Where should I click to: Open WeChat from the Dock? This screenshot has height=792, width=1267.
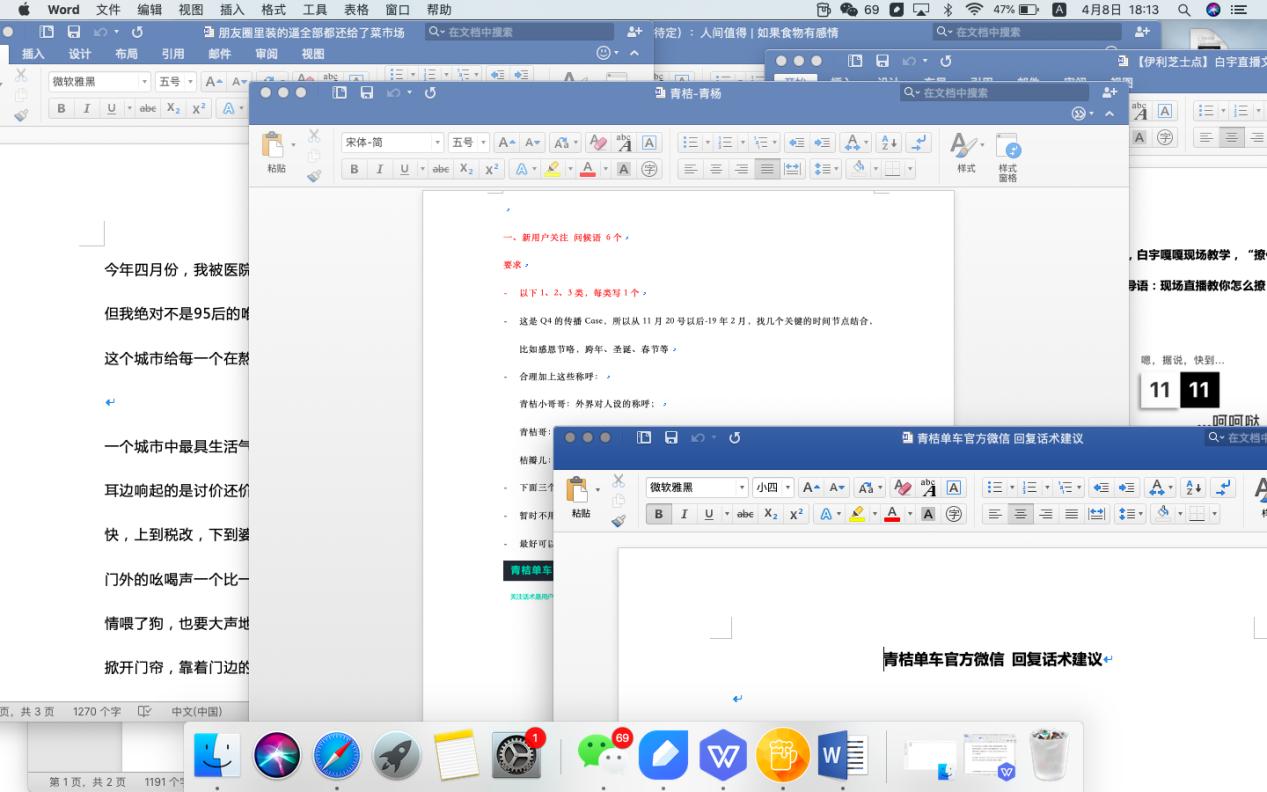point(603,755)
